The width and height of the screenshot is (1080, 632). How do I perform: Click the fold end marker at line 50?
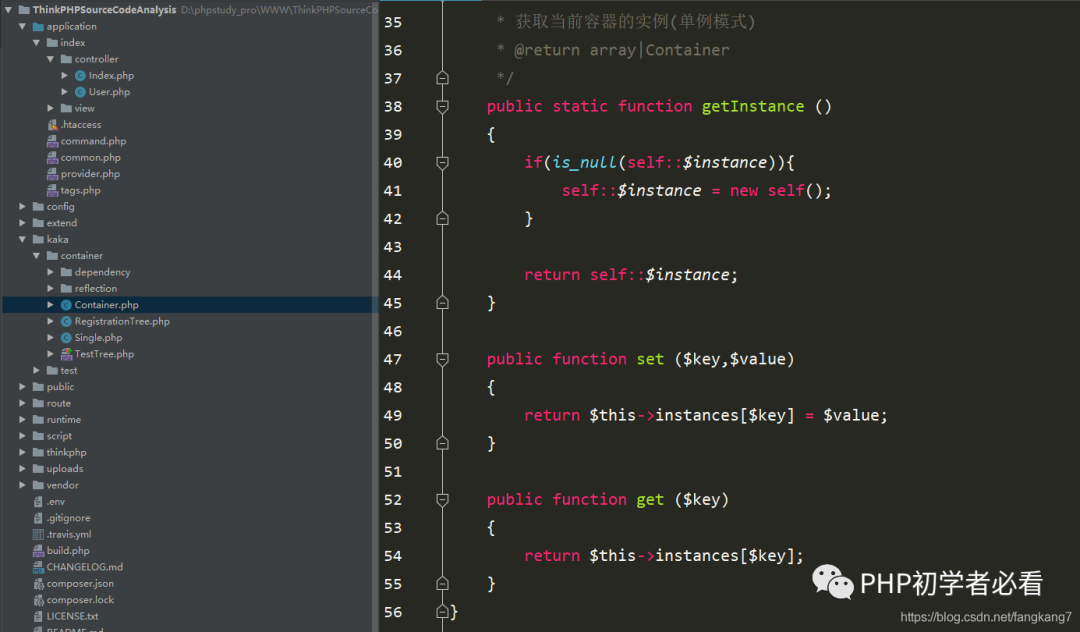(x=442, y=443)
